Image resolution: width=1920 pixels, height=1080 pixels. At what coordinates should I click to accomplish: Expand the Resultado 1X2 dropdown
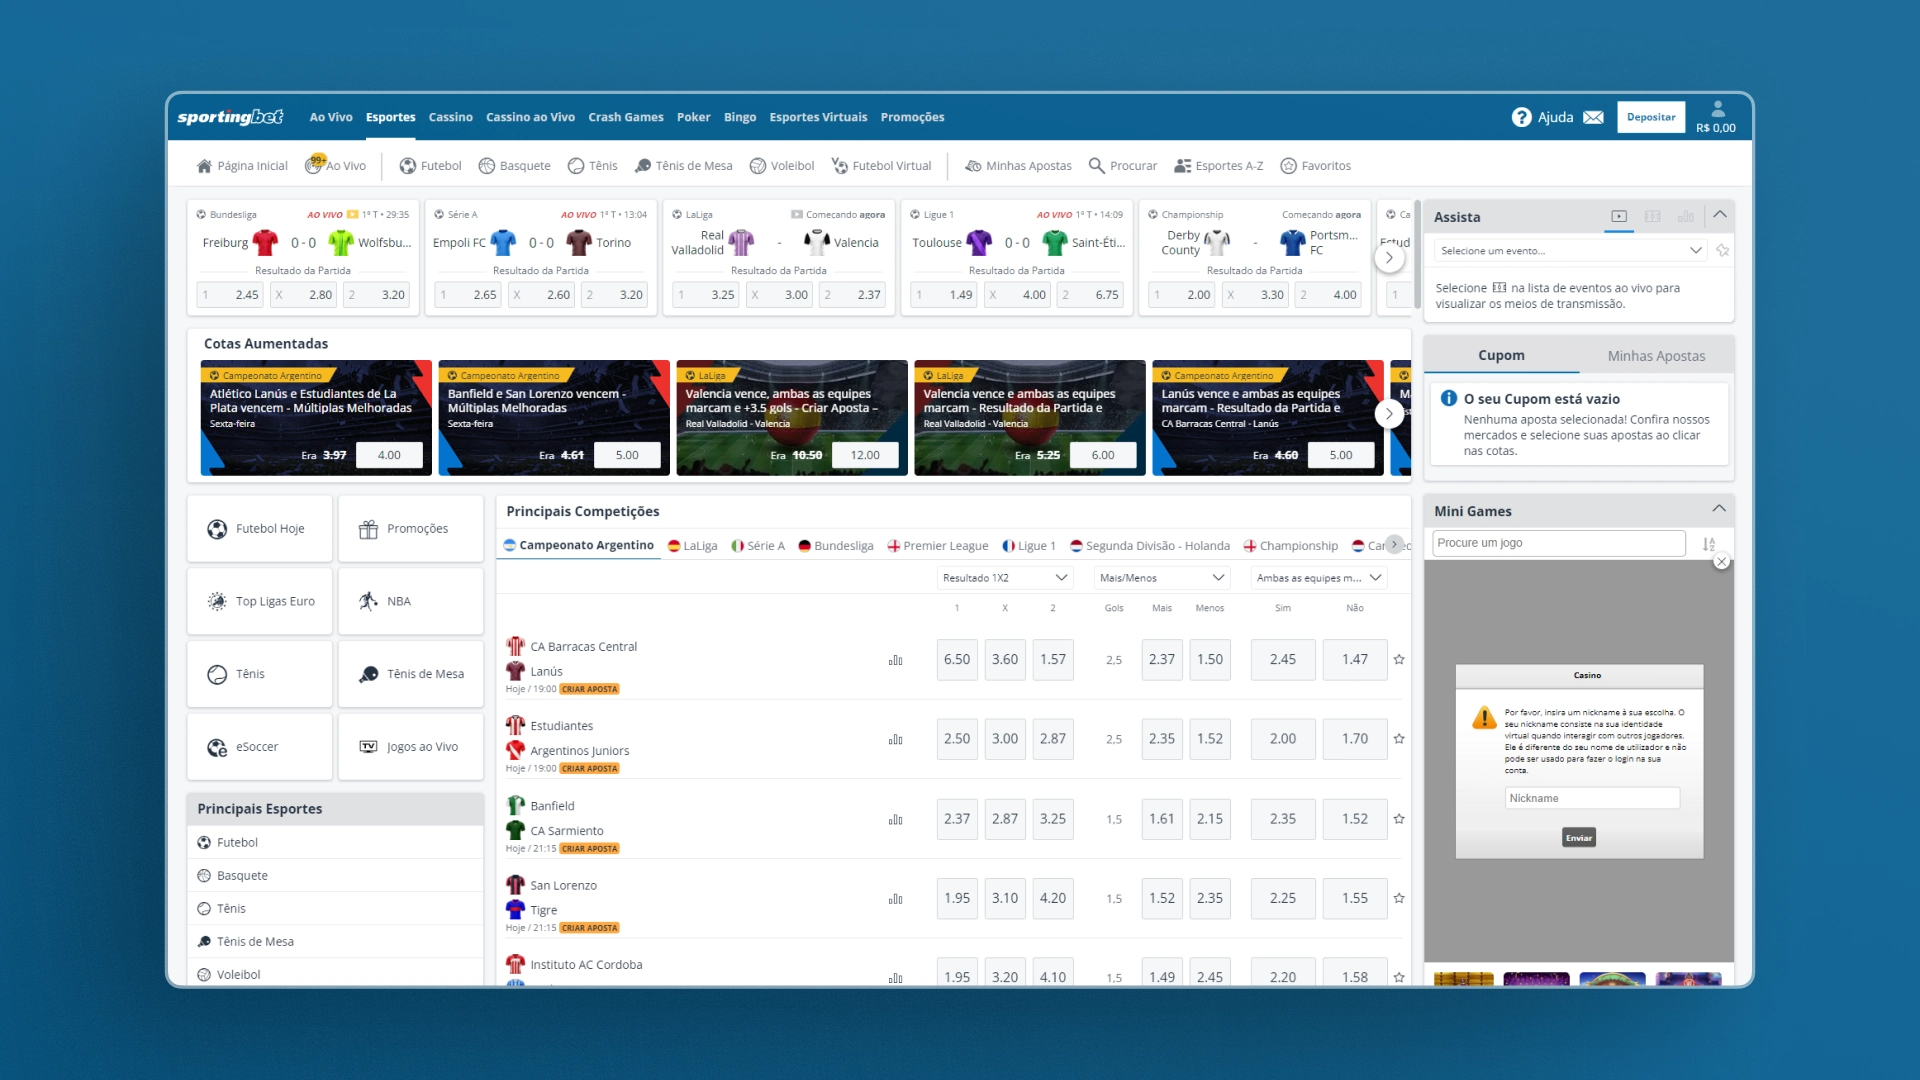[1001, 578]
